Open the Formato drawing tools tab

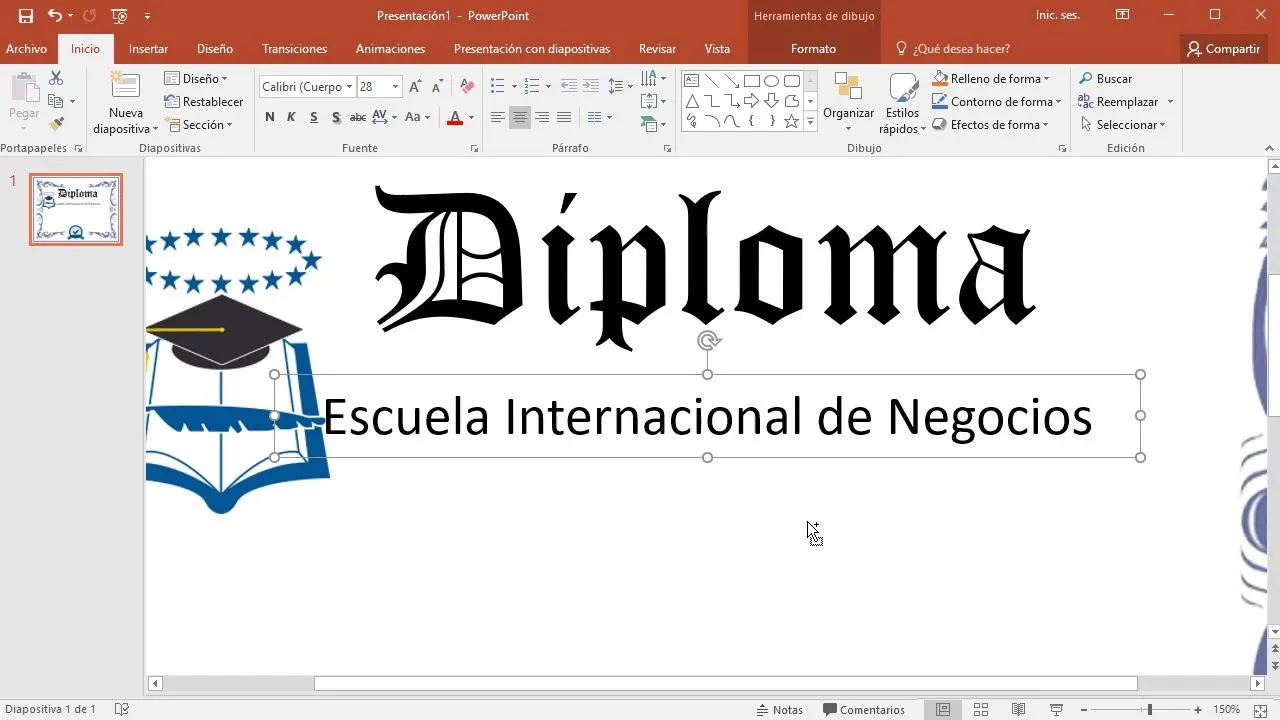click(813, 48)
